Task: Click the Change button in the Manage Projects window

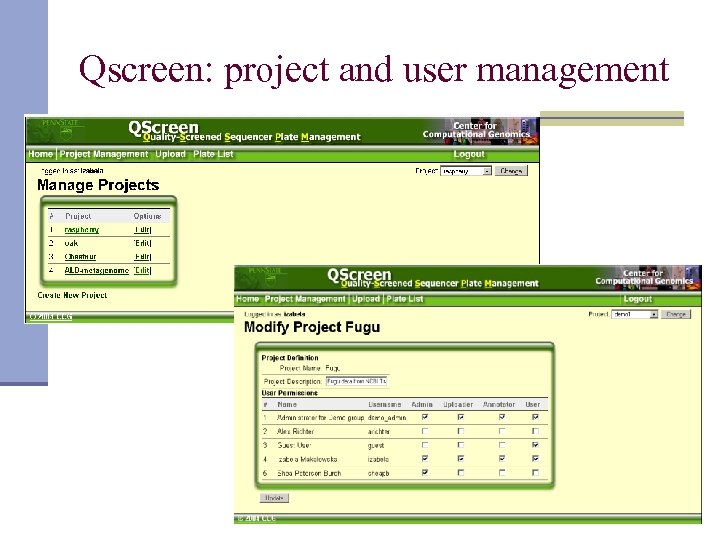Action: point(511,171)
